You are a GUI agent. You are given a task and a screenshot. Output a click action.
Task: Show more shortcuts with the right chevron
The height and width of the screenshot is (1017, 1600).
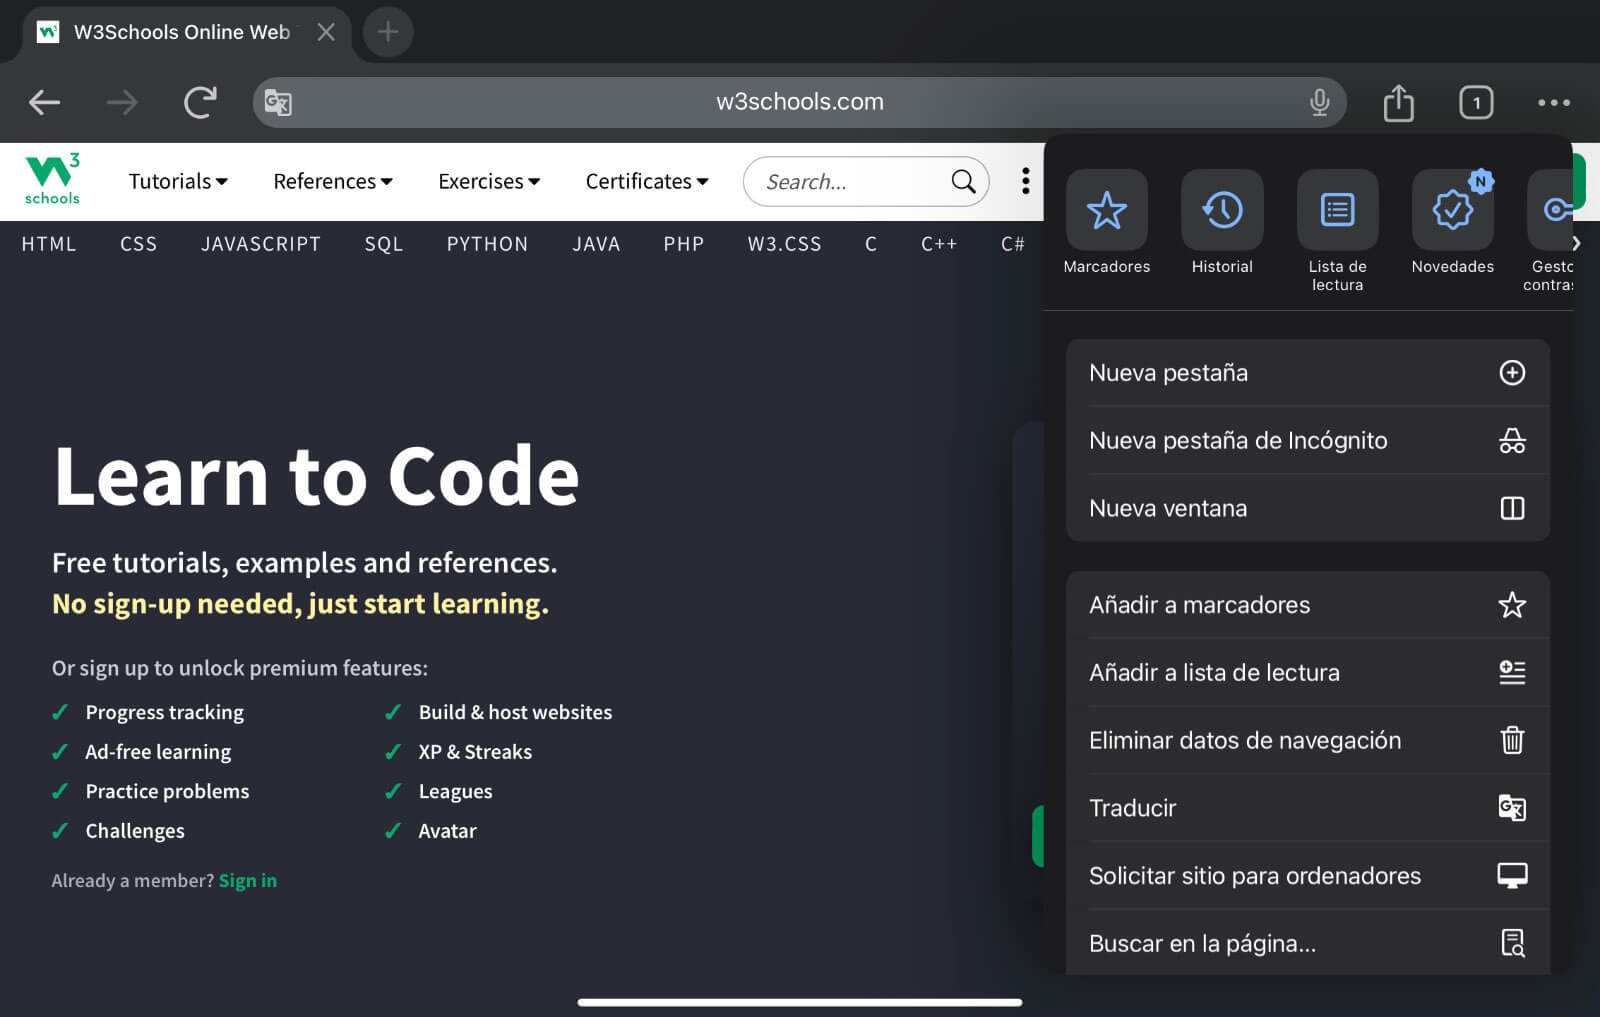point(1576,243)
